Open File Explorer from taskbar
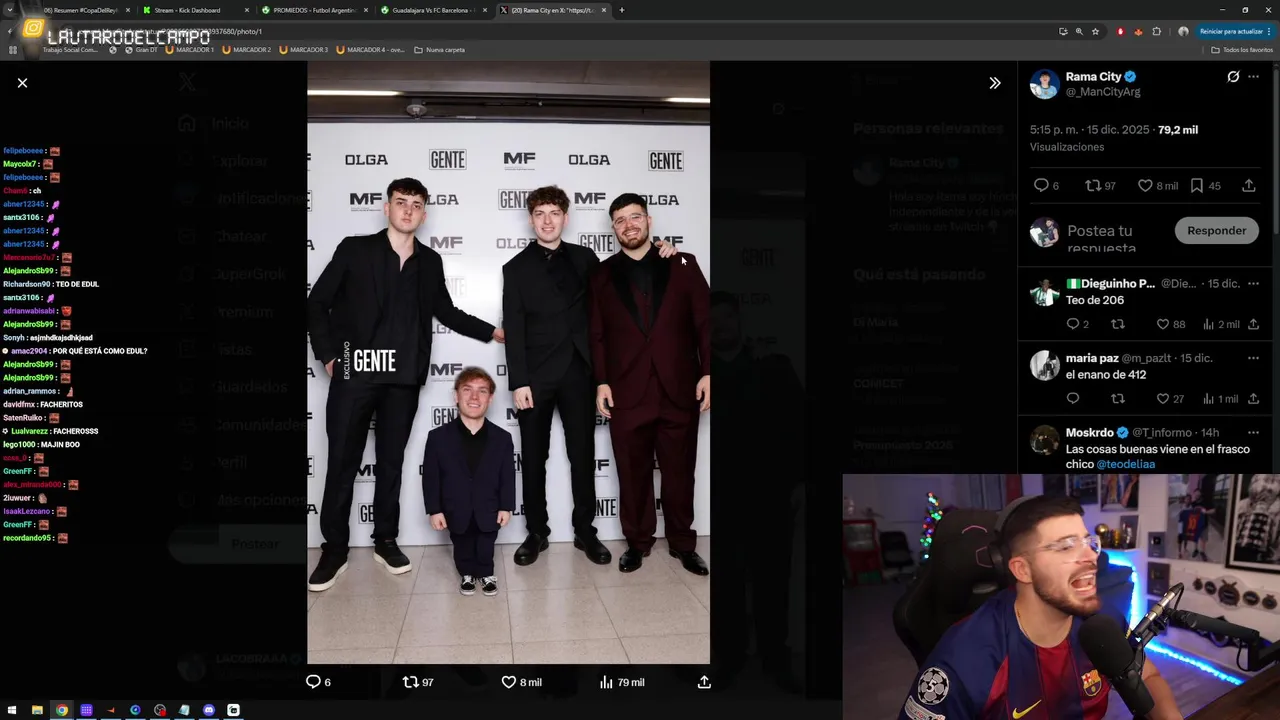 tap(37, 710)
